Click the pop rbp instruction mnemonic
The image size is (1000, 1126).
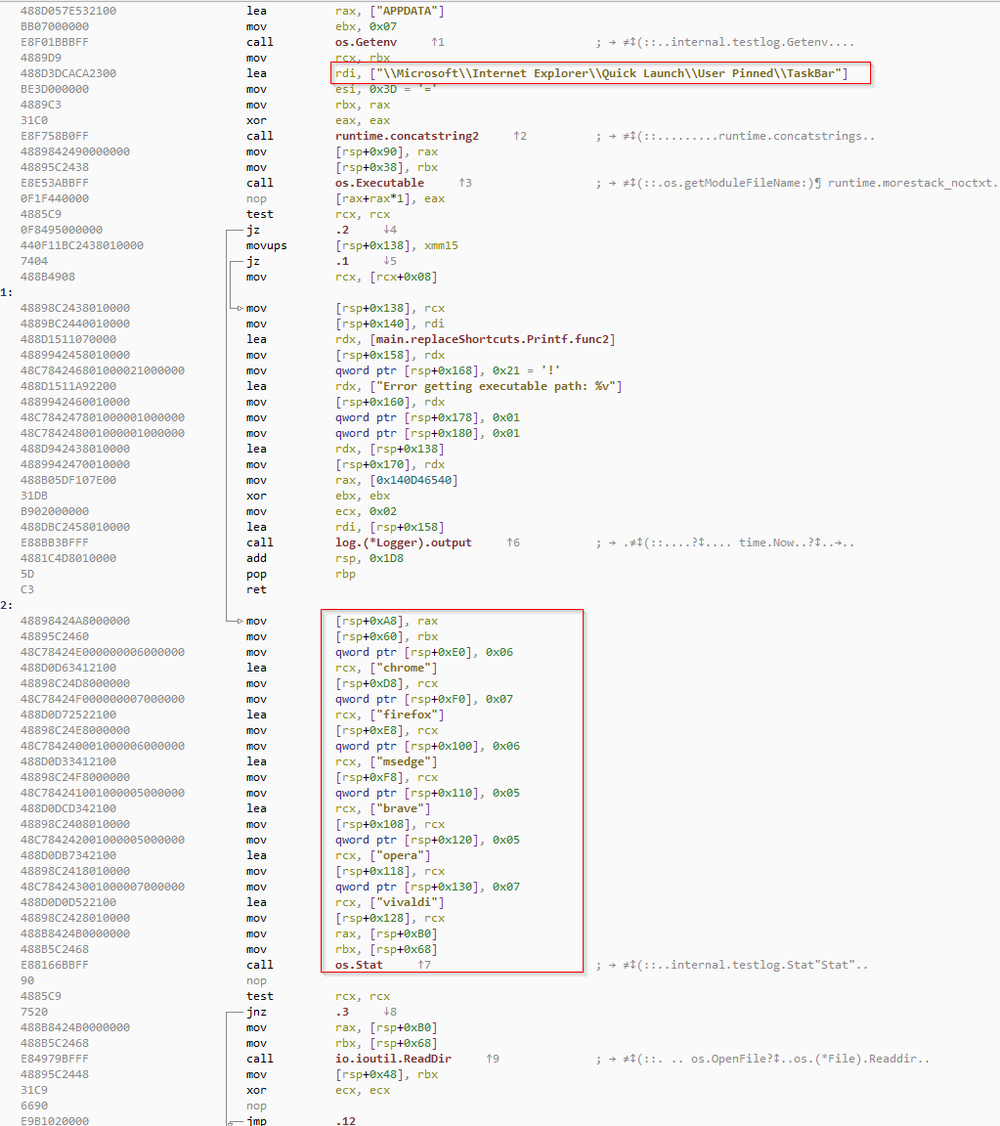pyautogui.click(x=256, y=574)
